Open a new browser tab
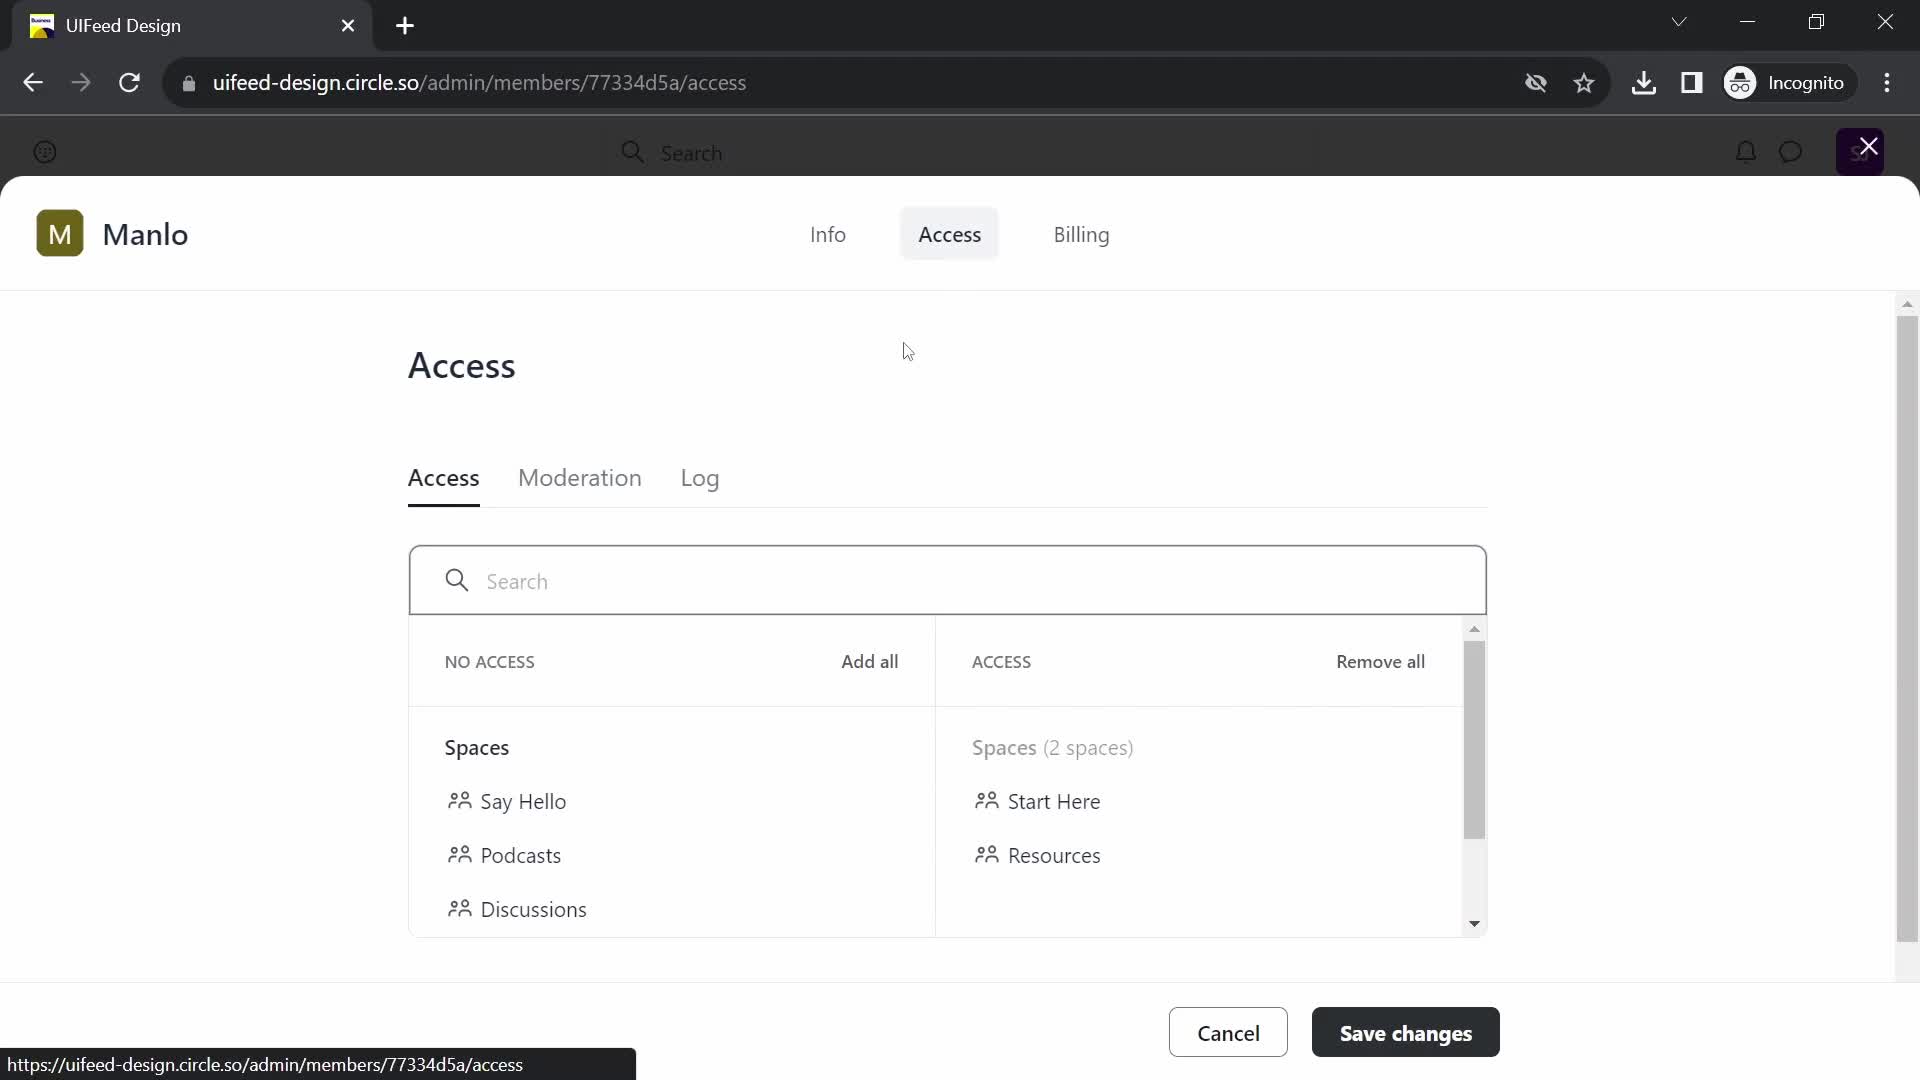Image resolution: width=1920 pixels, height=1080 pixels. (x=405, y=26)
